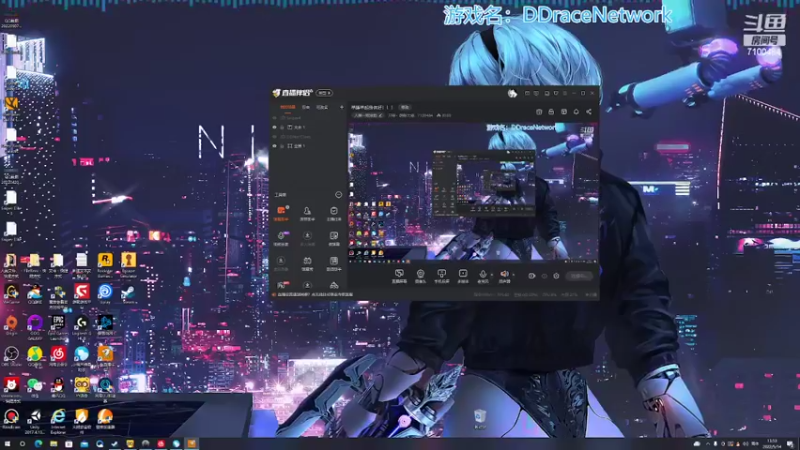Toggle visibility of the first source in list

(x=275, y=118)
